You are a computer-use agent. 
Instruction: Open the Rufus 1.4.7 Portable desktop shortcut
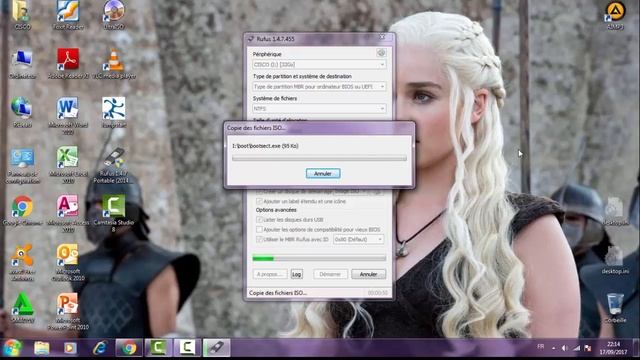[x=114, y=164]
